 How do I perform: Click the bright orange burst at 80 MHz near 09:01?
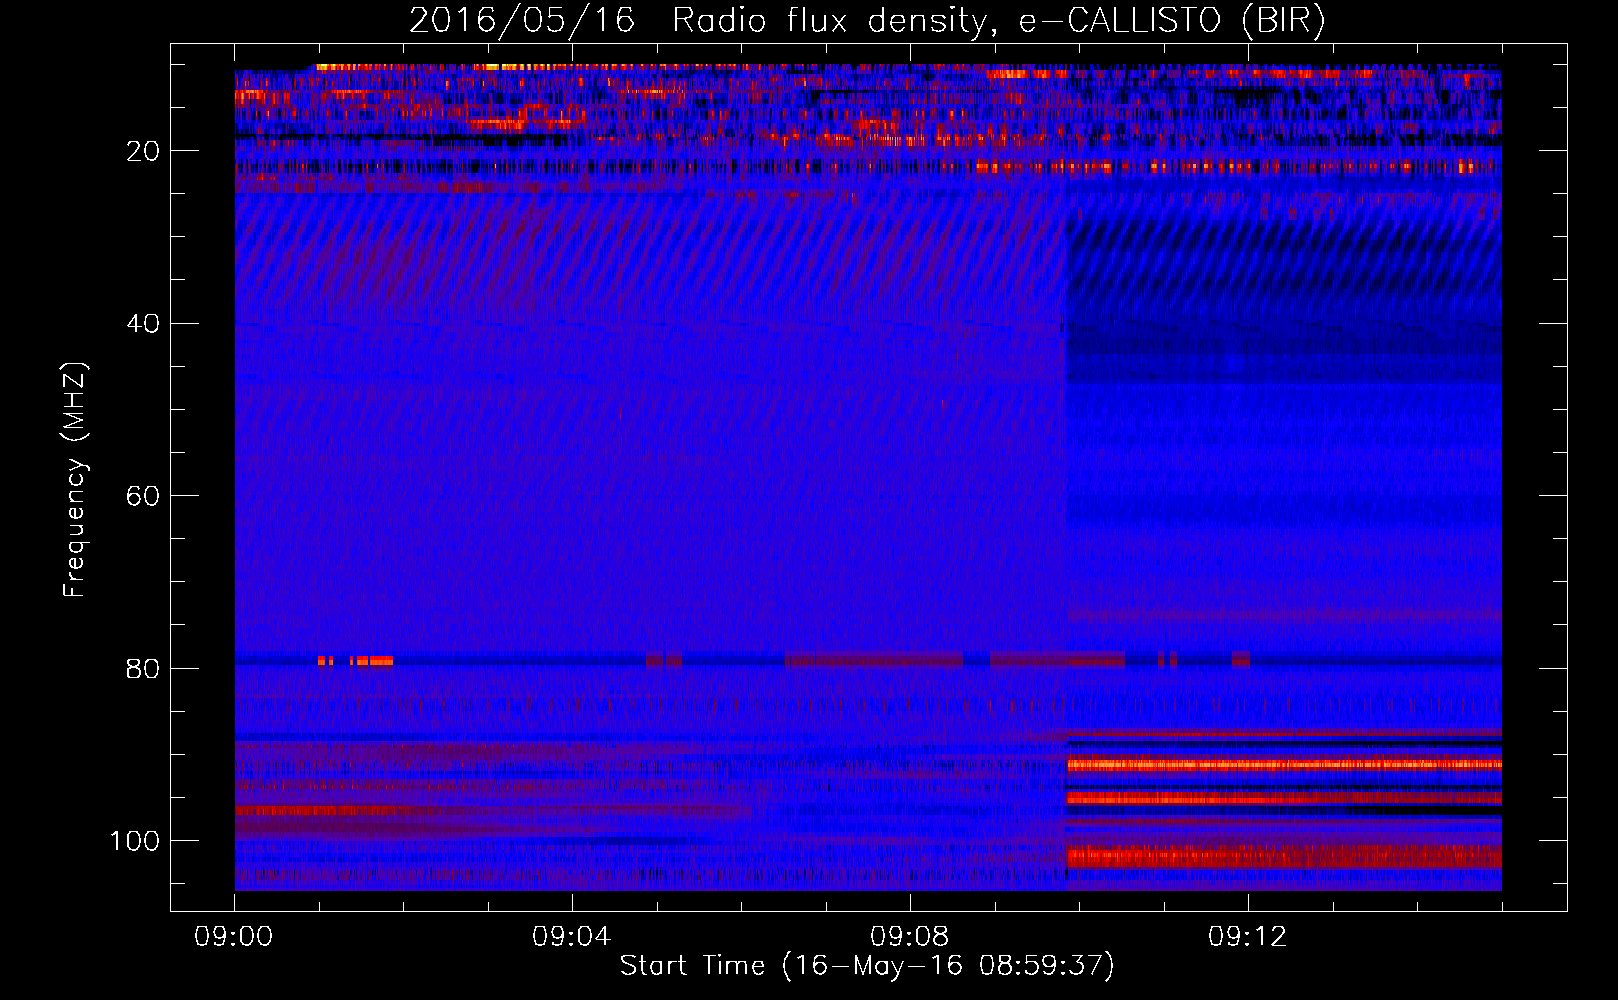click(x=356, y=661)
